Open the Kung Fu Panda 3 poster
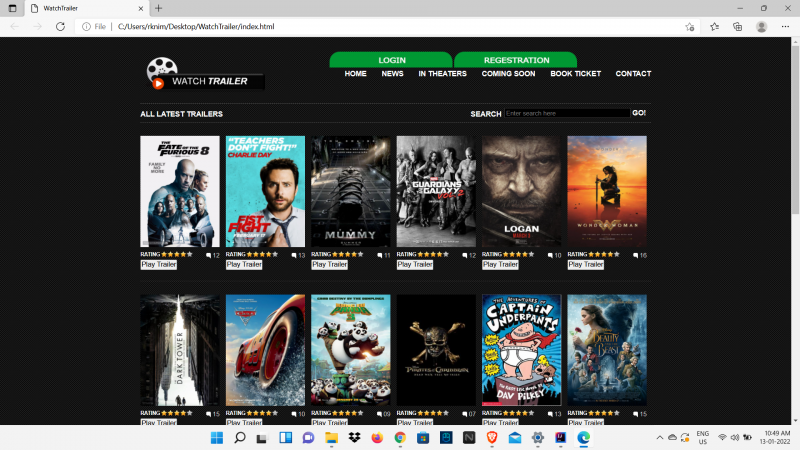This screenshot has height=450, width=800. click(x=351, y=350)
